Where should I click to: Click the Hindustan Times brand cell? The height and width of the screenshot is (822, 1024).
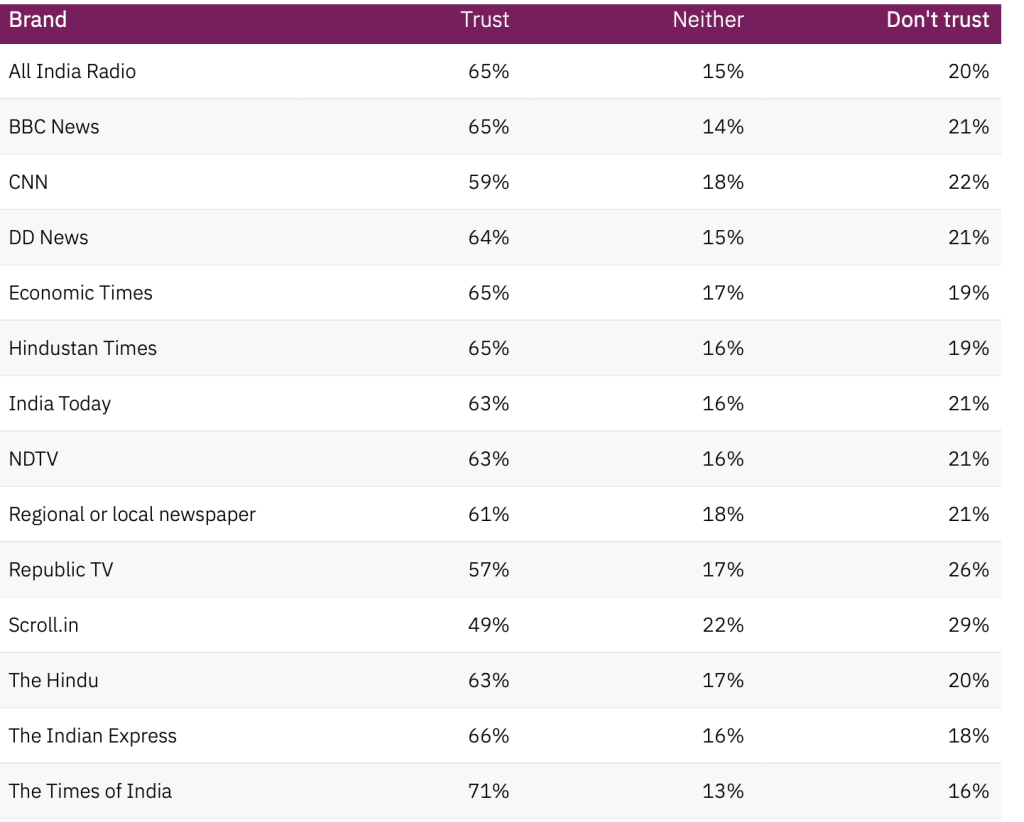pyautogui.click(x=82, y=348)
